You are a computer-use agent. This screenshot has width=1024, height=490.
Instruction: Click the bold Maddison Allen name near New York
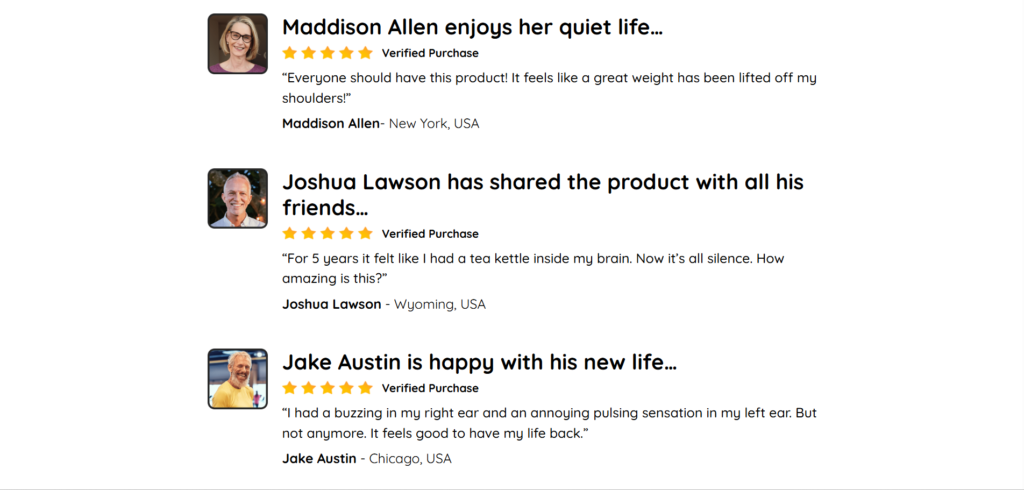[330, 123]
